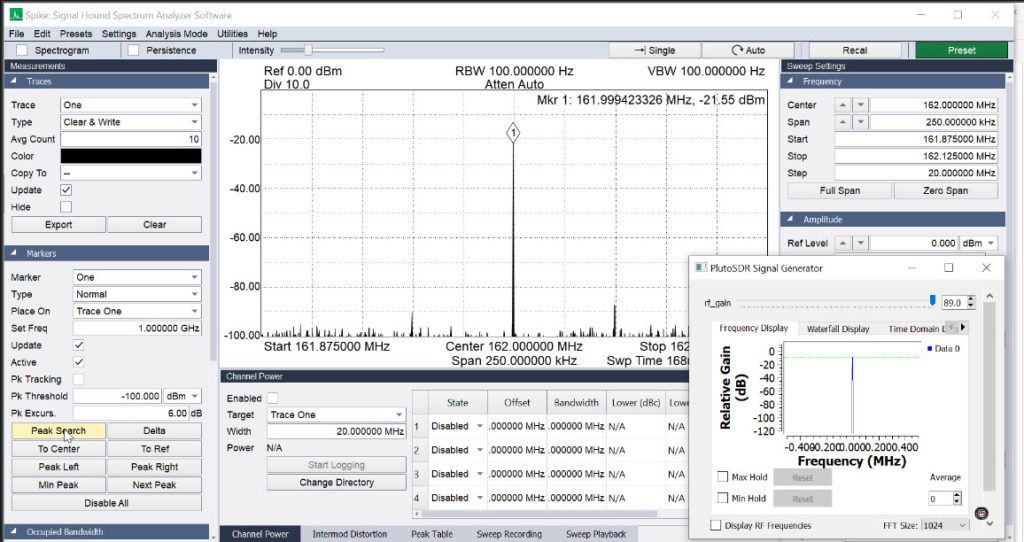The height and width of the screenshot is (542, 1024).
Task: Click the Center frequency up arrow
Action: pyautogui.click(x=843, y=104)
